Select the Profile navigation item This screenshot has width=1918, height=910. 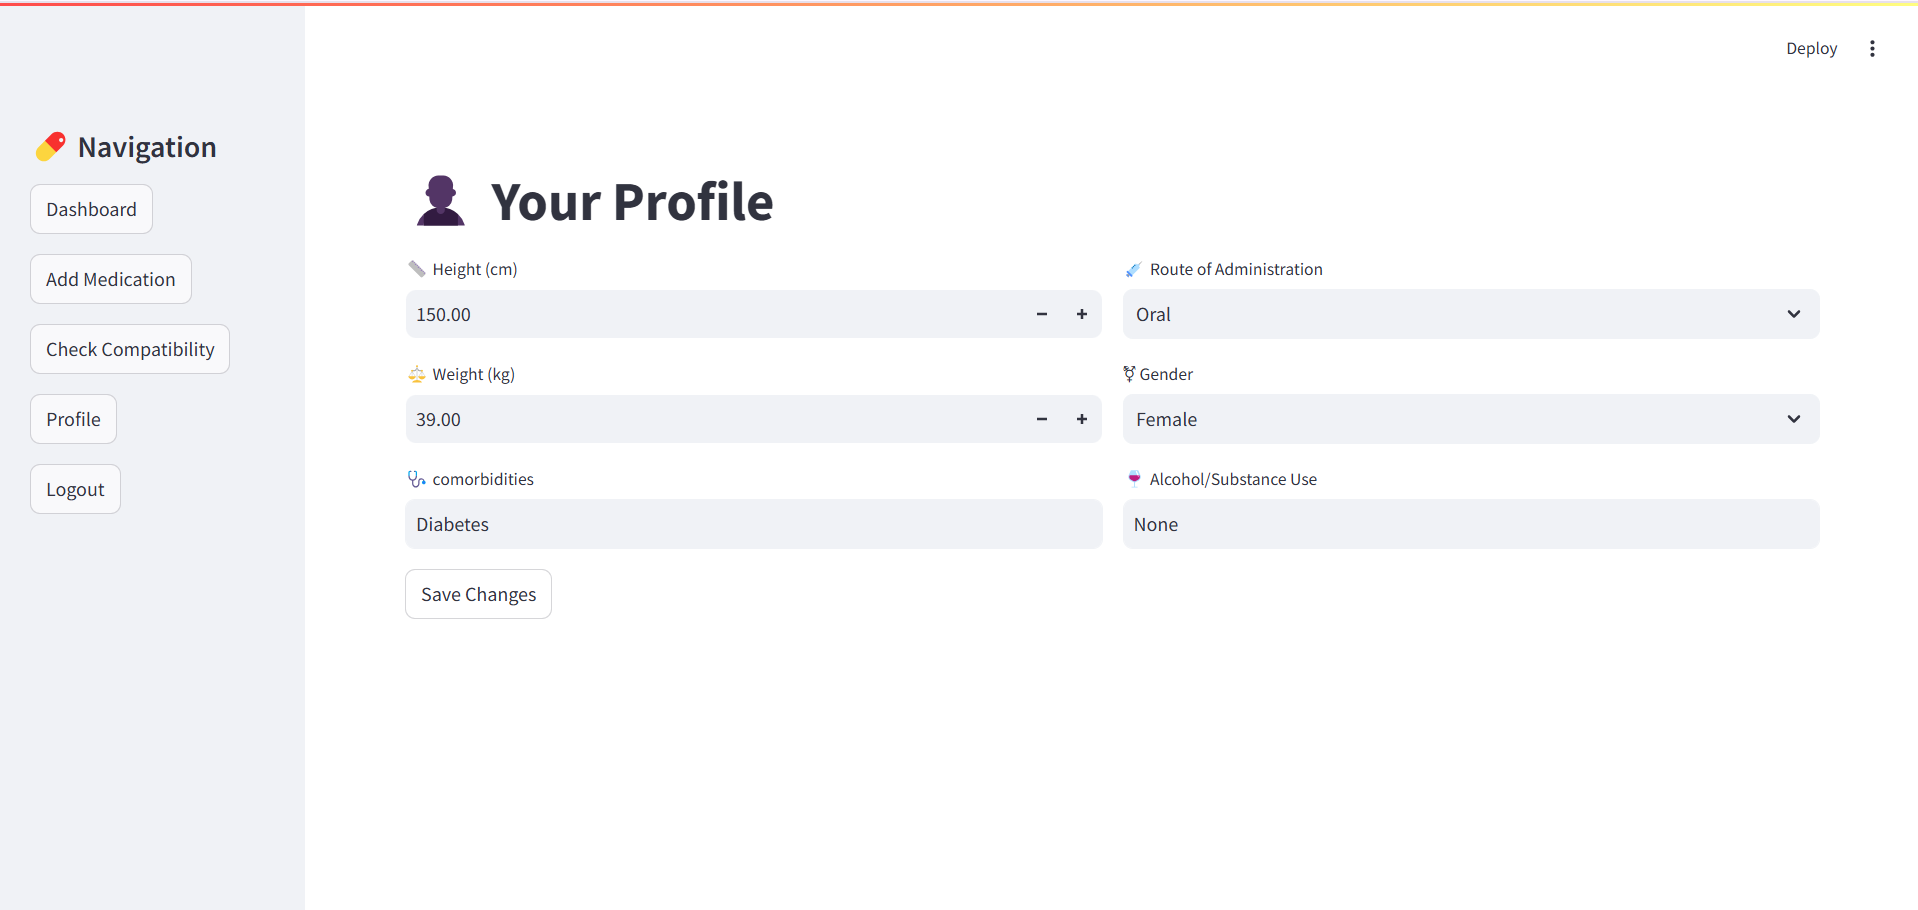[73, 419]
